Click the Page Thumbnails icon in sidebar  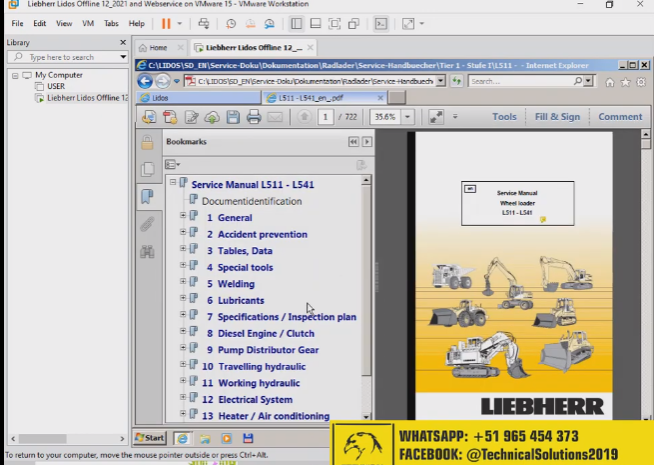coord(147,169)
